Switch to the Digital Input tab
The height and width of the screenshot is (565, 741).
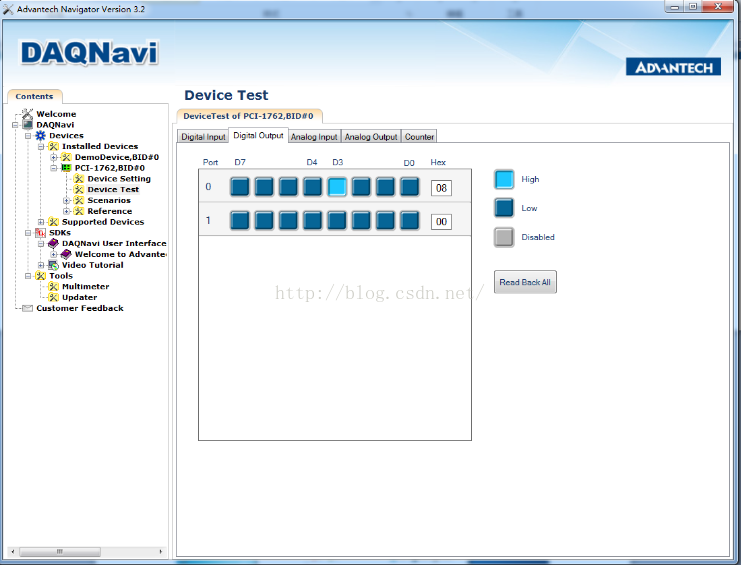(x=203, y=137)
